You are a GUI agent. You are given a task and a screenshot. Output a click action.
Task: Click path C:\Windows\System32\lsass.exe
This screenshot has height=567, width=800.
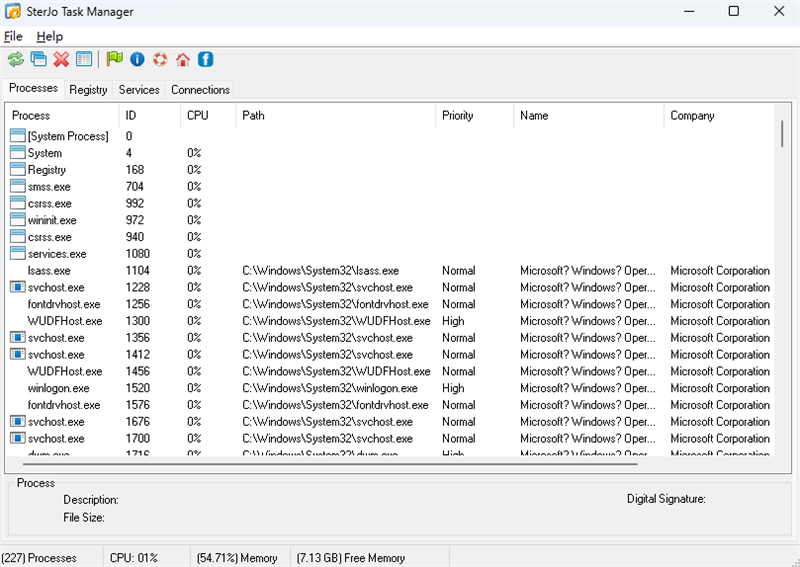pos(320,270)
